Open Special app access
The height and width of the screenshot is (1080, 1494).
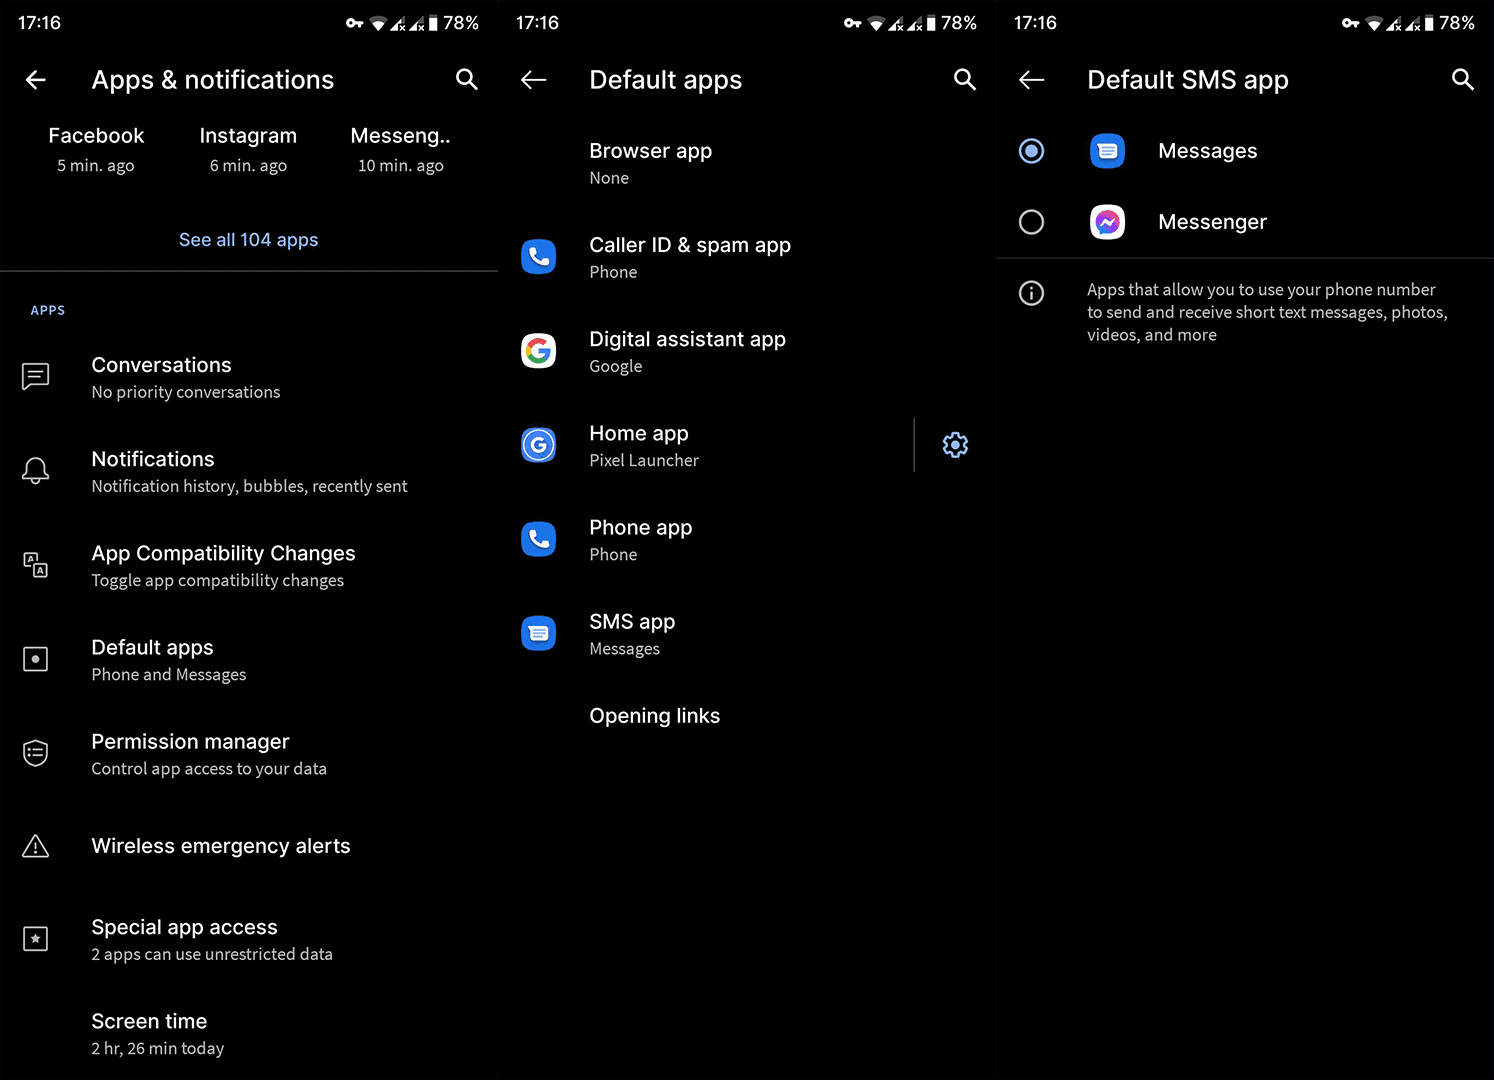(249, 940)
